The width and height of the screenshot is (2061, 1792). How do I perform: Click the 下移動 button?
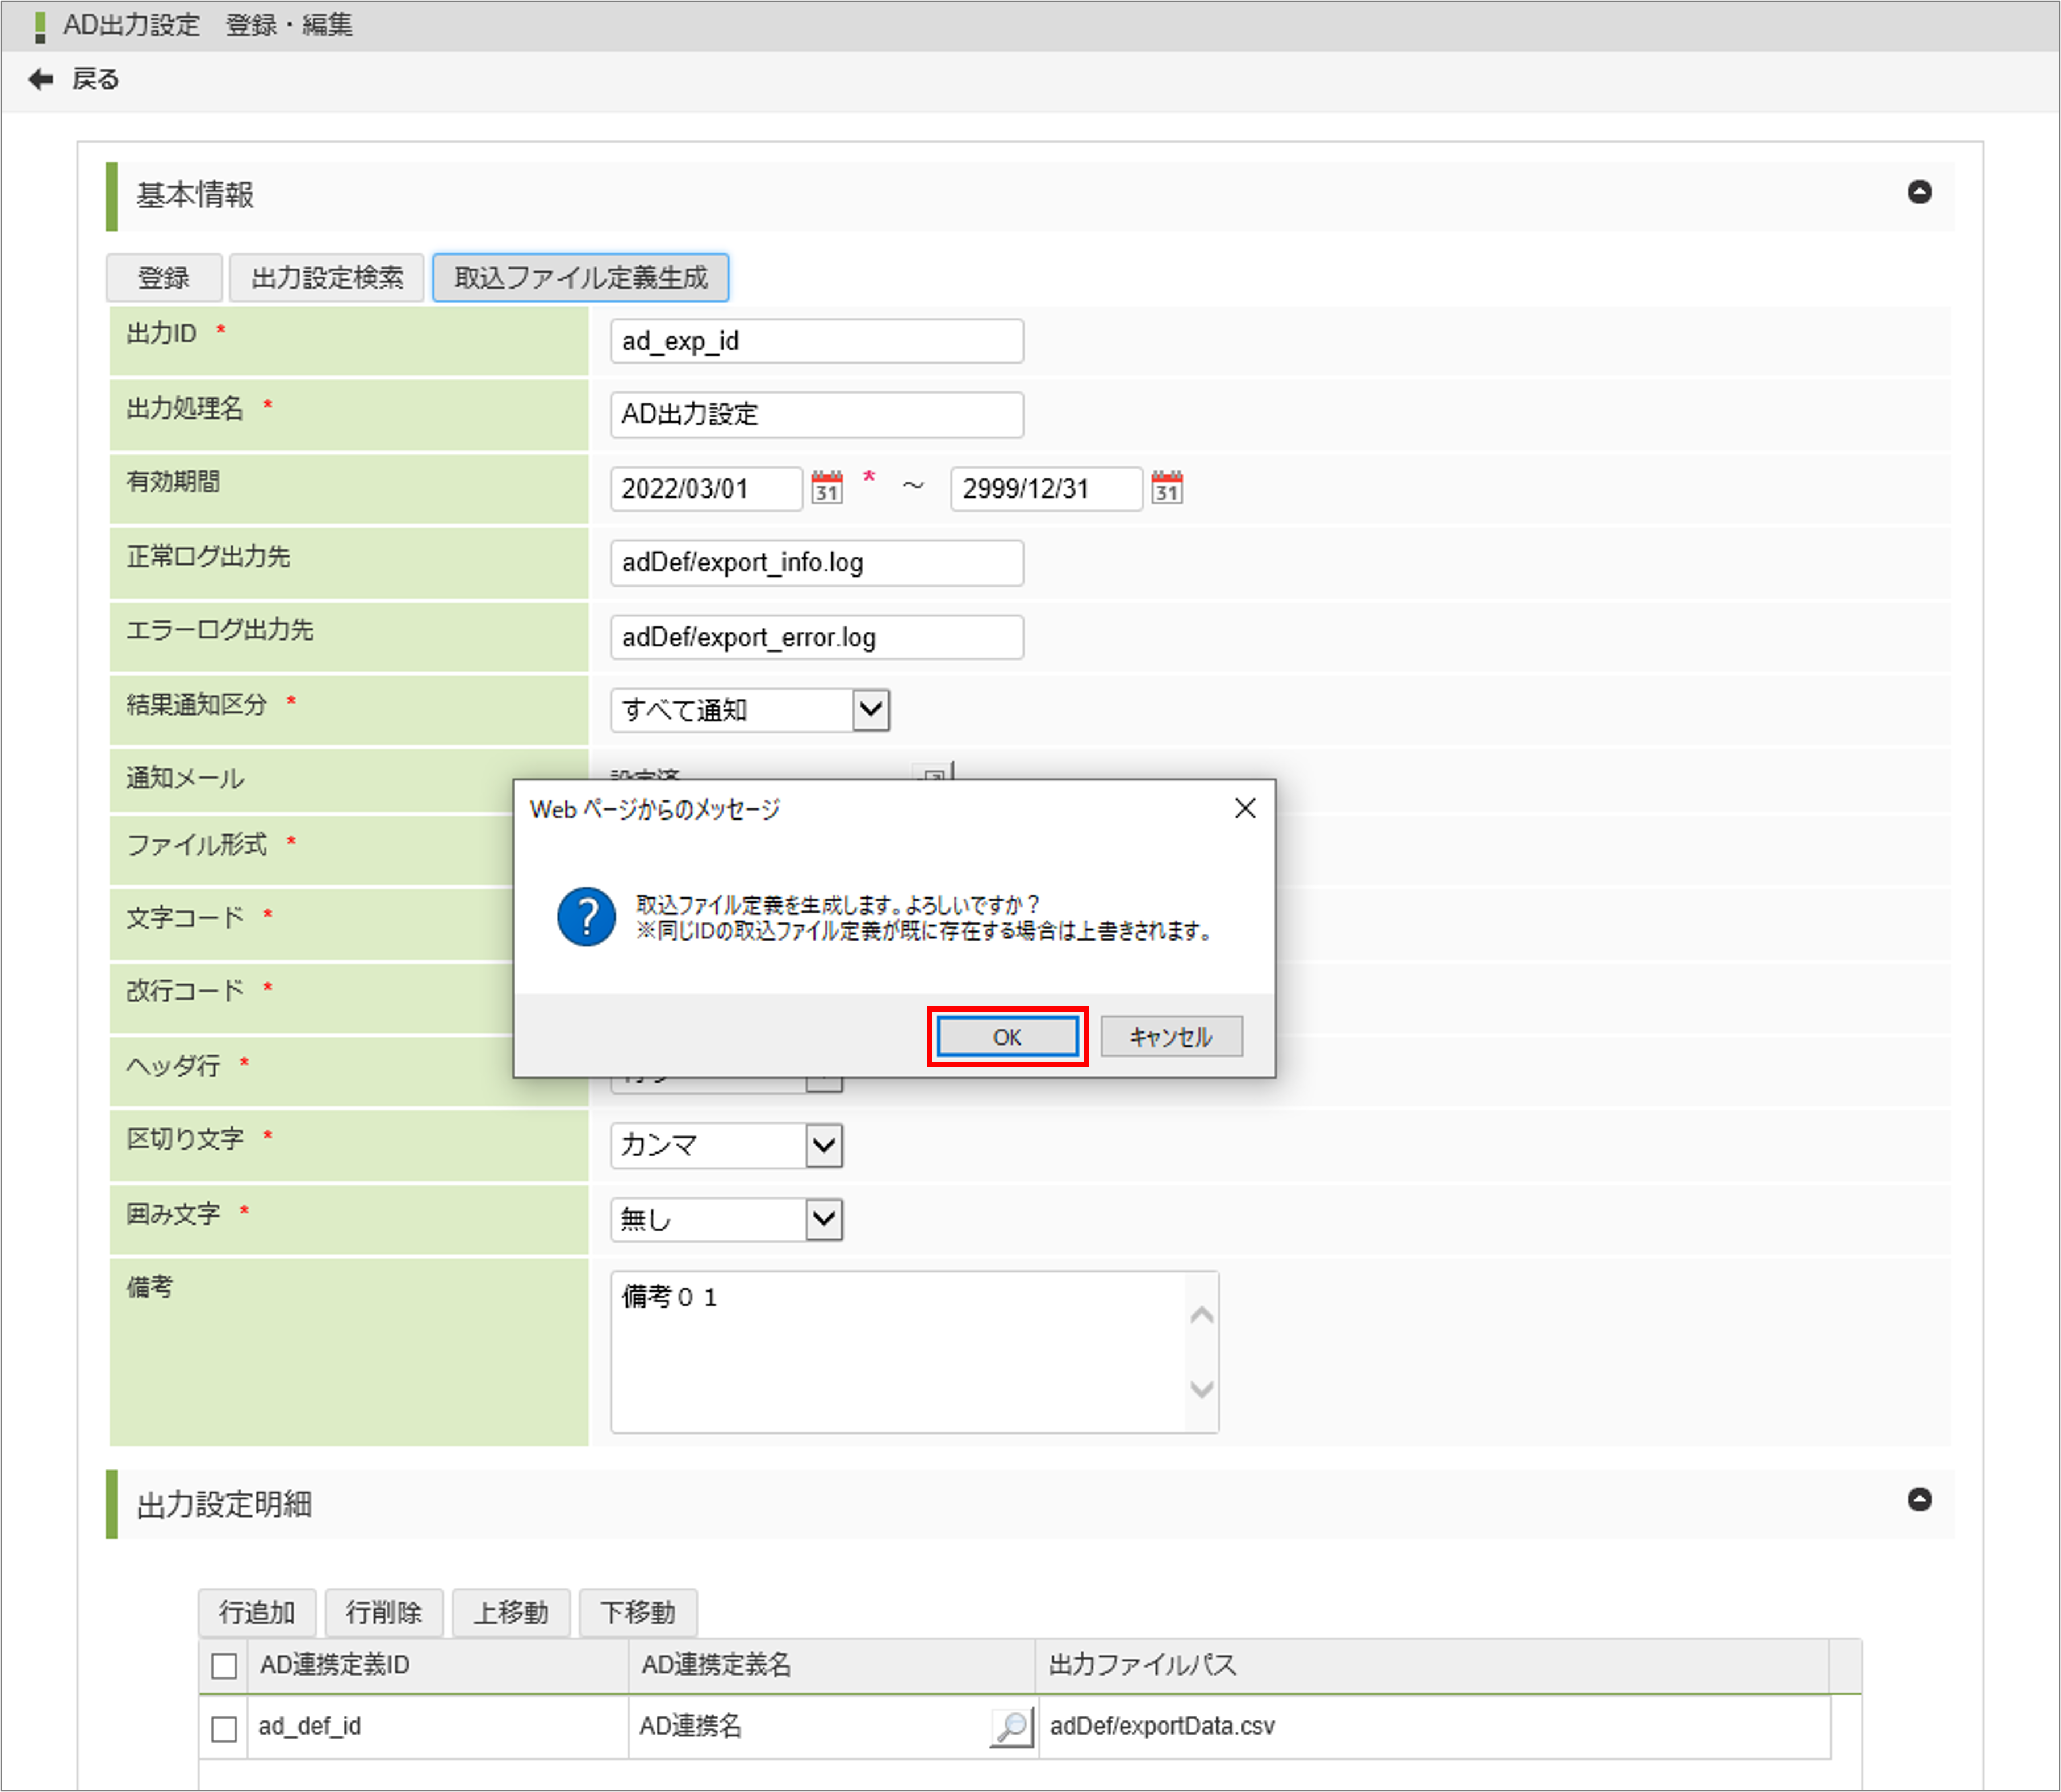[x=637, y=1612]
